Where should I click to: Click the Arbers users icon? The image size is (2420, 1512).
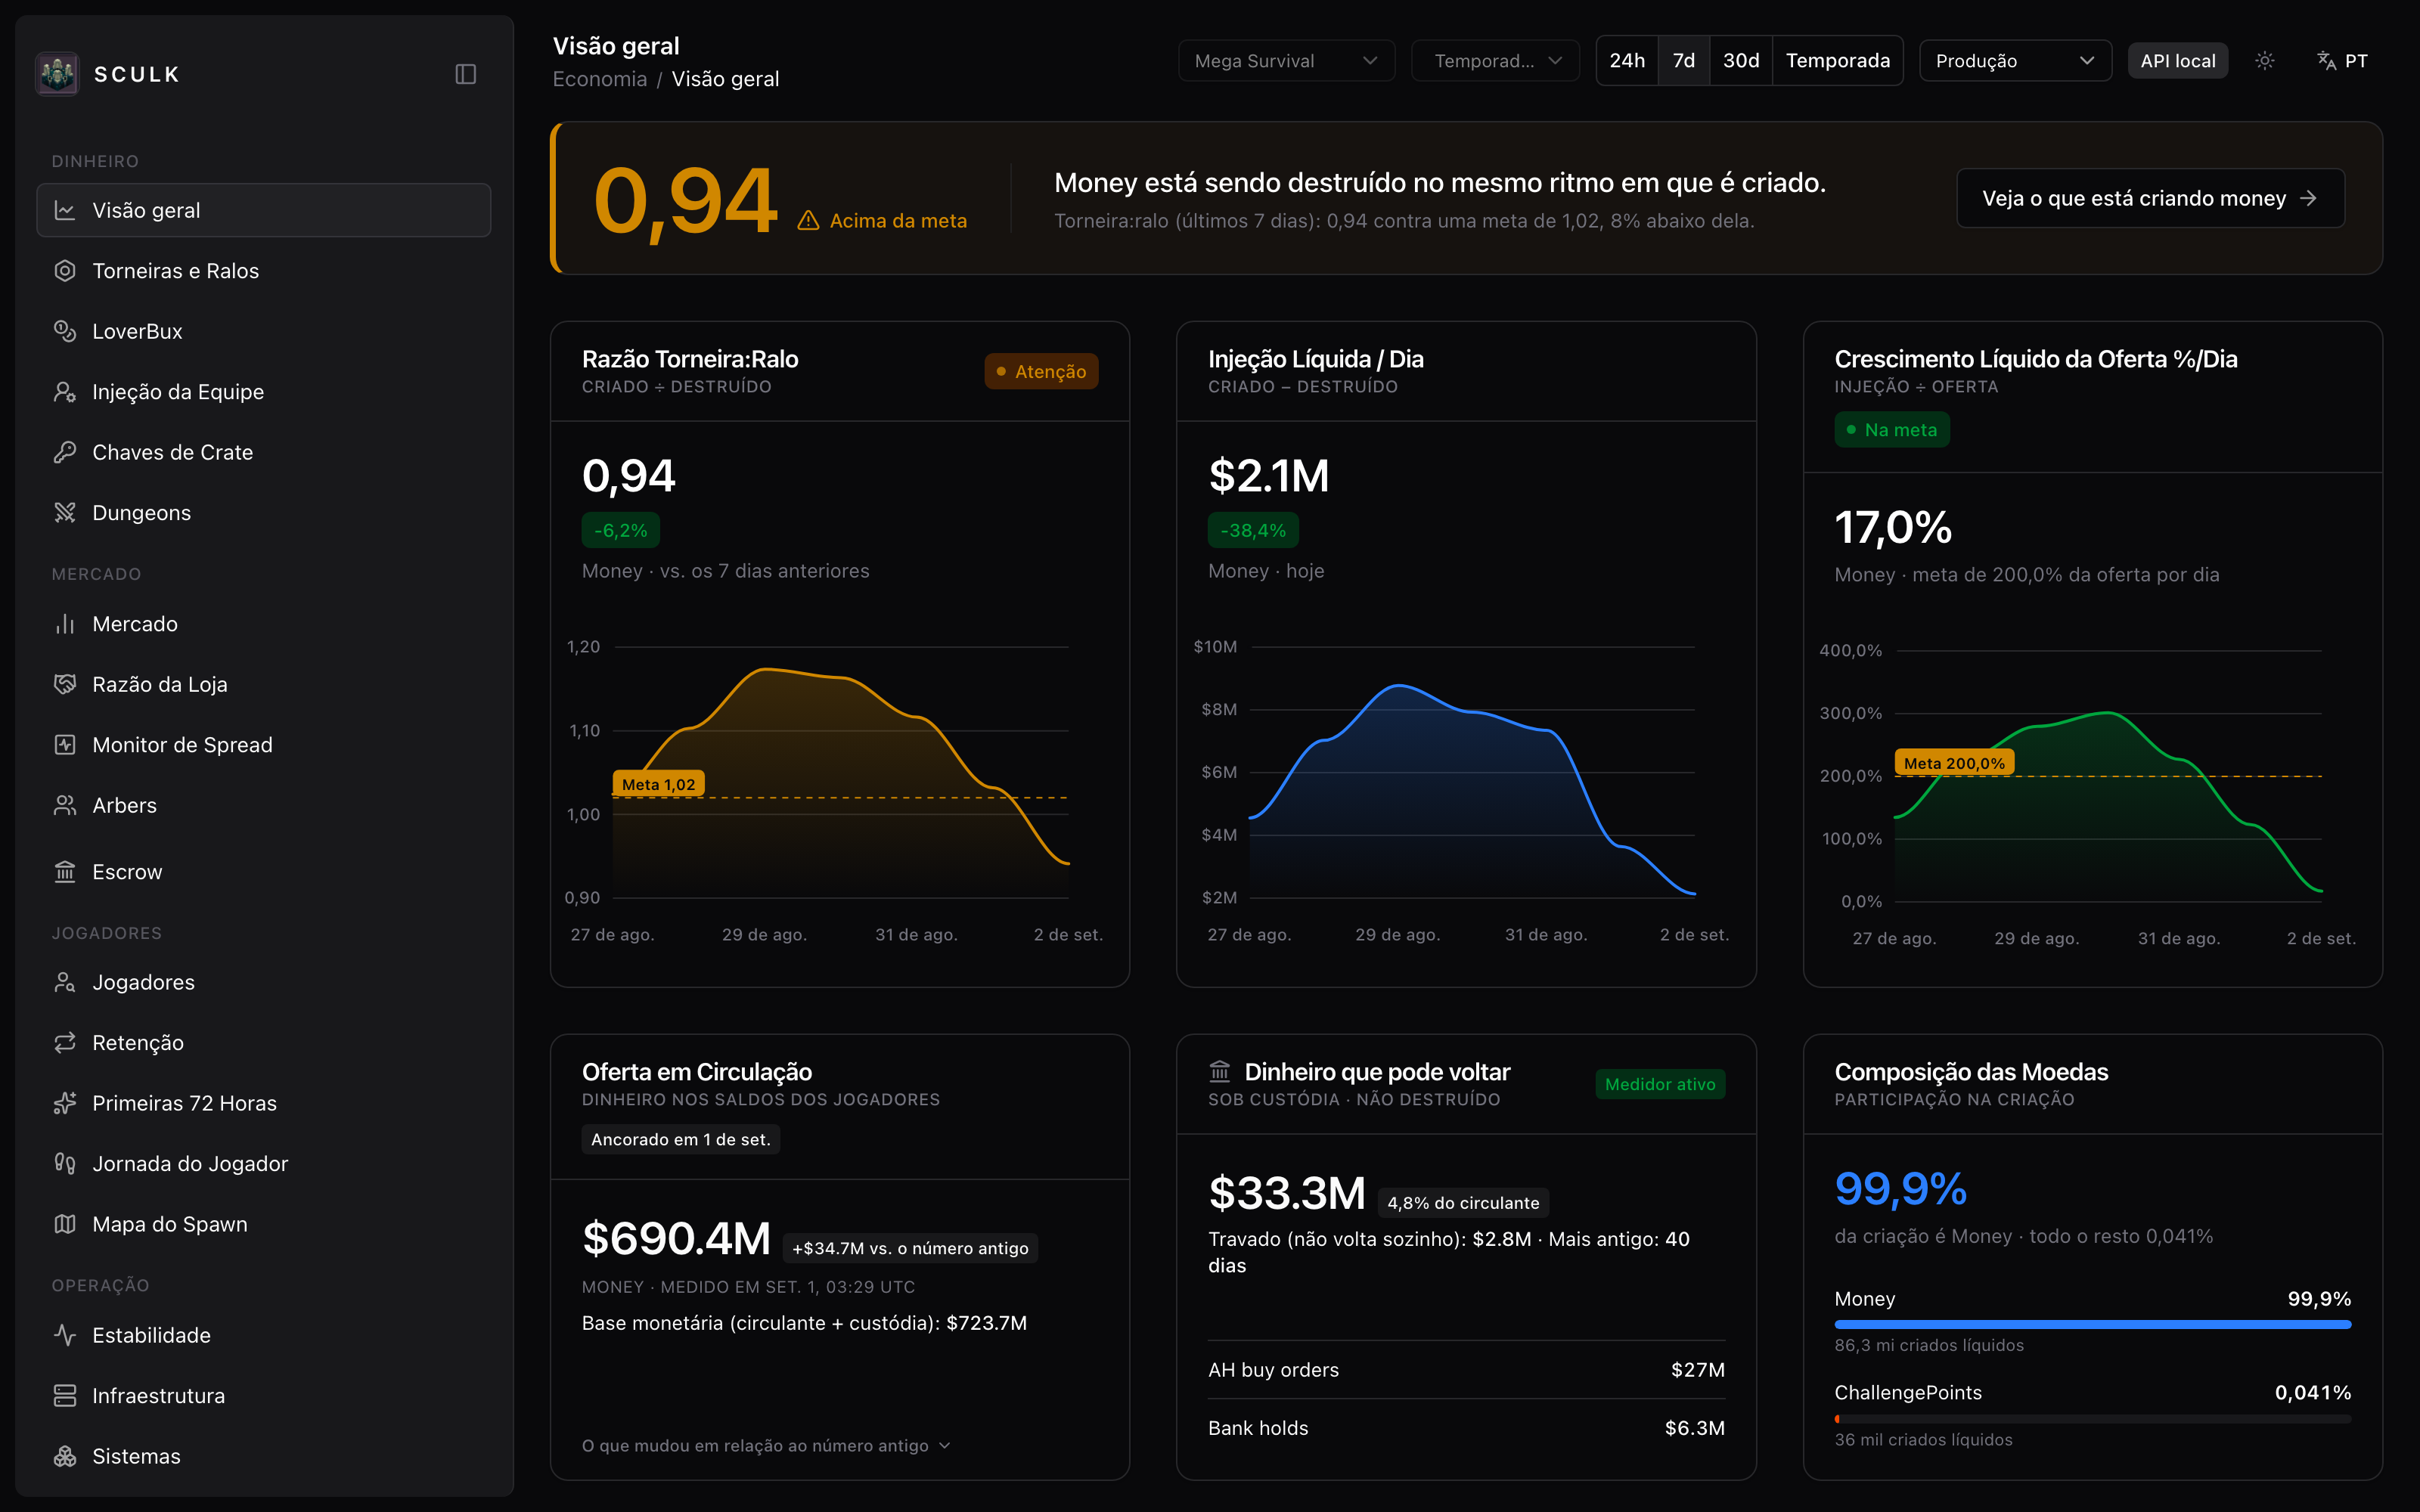(65, 805)
